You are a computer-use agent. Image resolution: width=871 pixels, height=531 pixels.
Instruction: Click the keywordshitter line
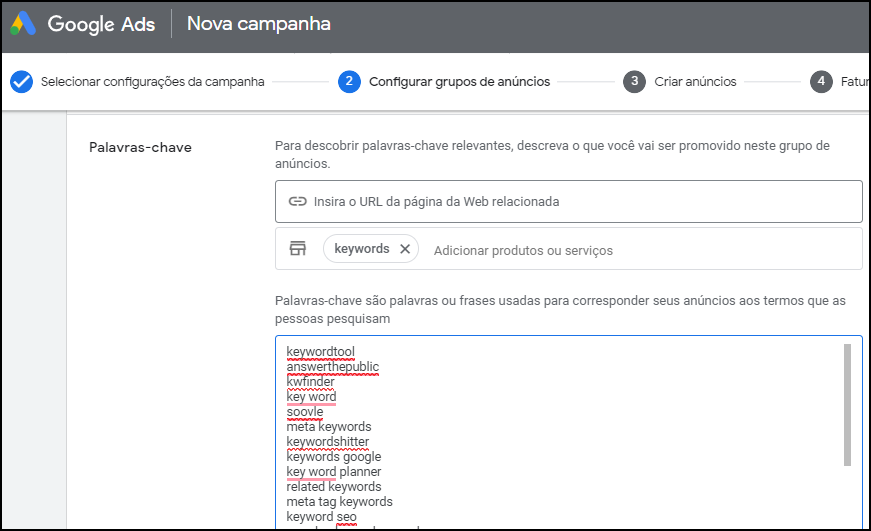click(x=328, y=442)
